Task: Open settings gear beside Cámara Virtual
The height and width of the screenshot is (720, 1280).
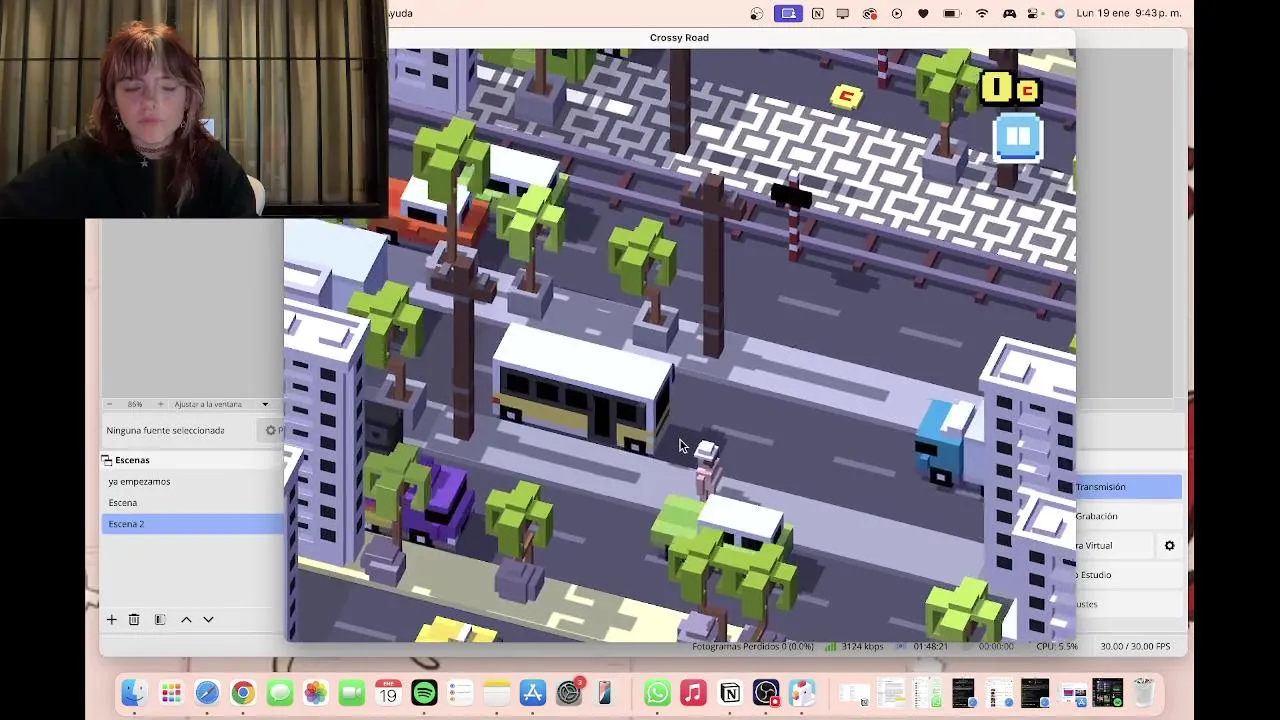Action: pos(1169,545)
